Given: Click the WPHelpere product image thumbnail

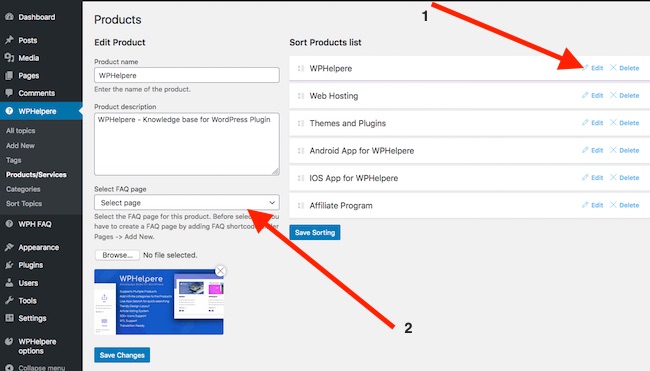Looking at the screenshot, I should 159,302.
